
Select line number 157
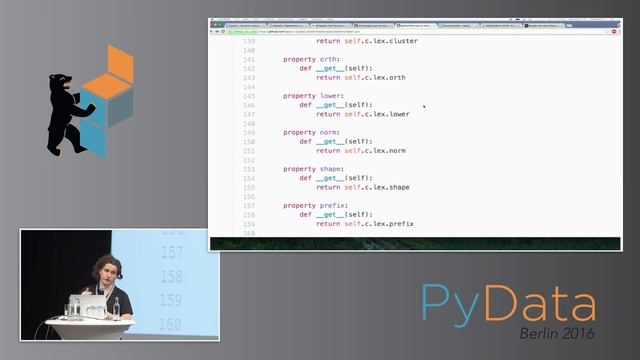[249, 206]
